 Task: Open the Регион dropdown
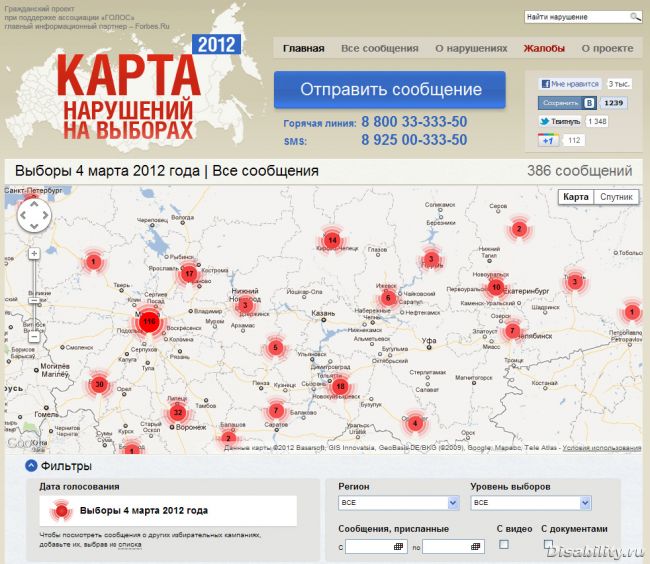[398, 503]
